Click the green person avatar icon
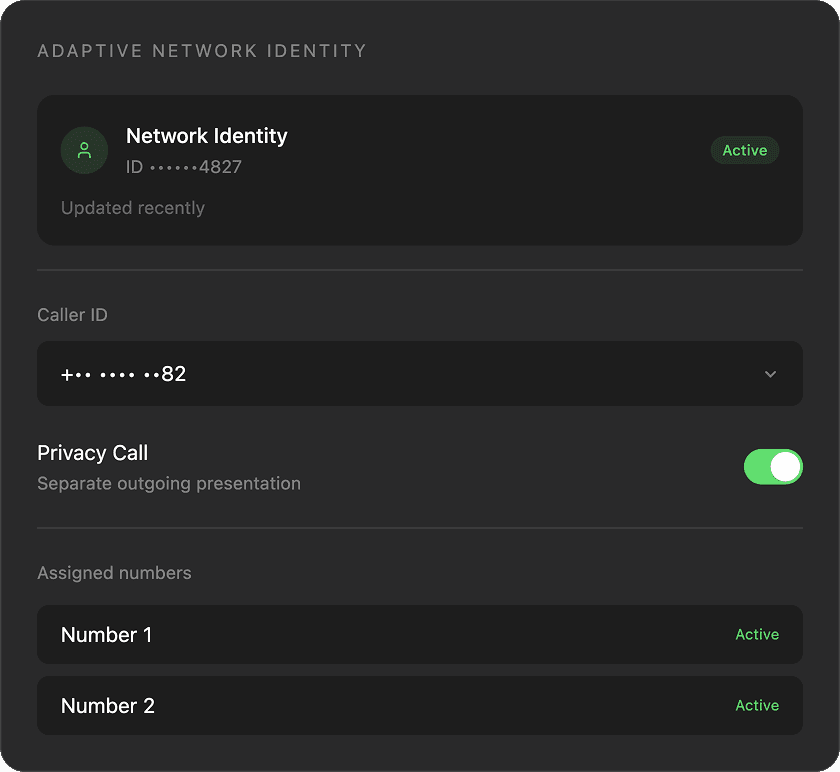 click(84, 150)
